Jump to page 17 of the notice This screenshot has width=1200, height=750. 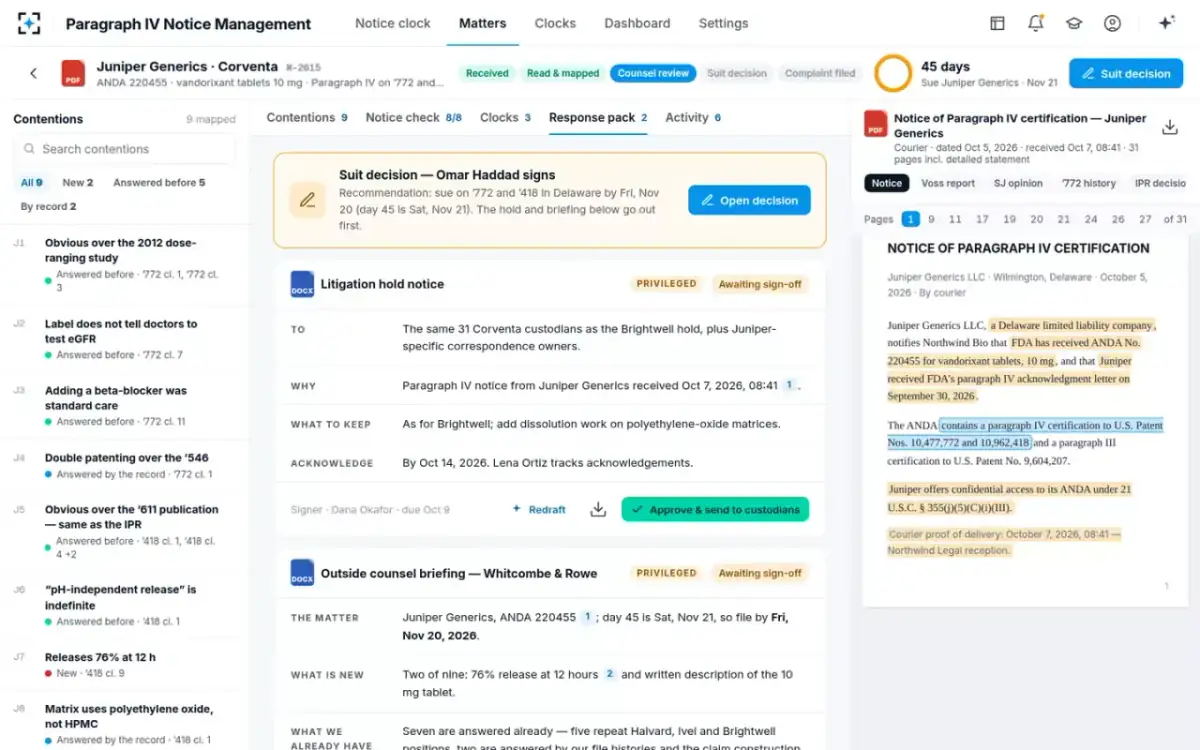tap(982, 219)
